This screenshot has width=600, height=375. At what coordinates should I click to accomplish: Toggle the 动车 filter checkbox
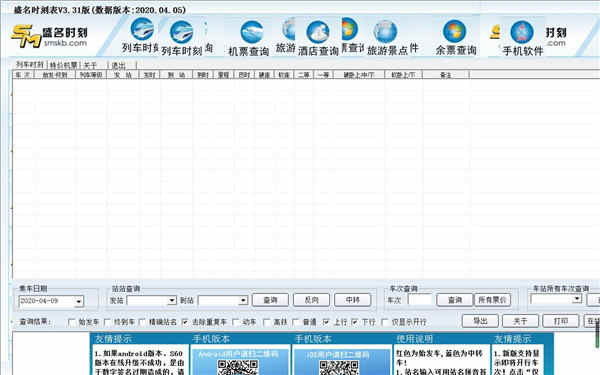coord(235,322)
